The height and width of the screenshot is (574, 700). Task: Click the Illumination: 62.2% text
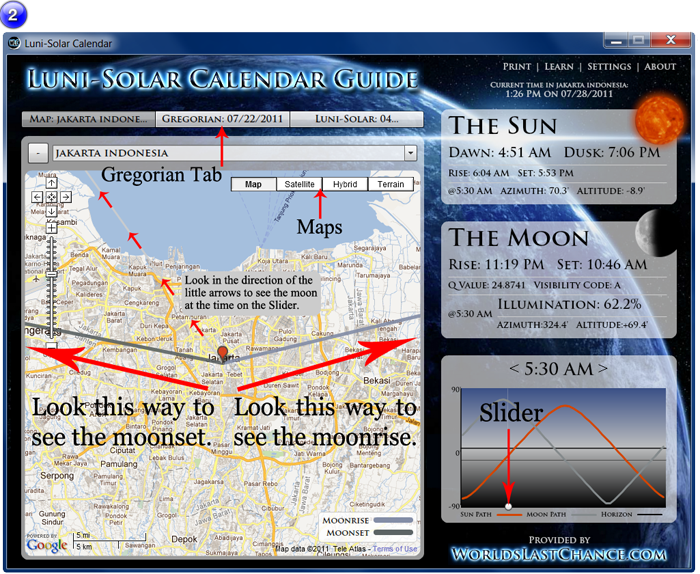pos(569,304)
